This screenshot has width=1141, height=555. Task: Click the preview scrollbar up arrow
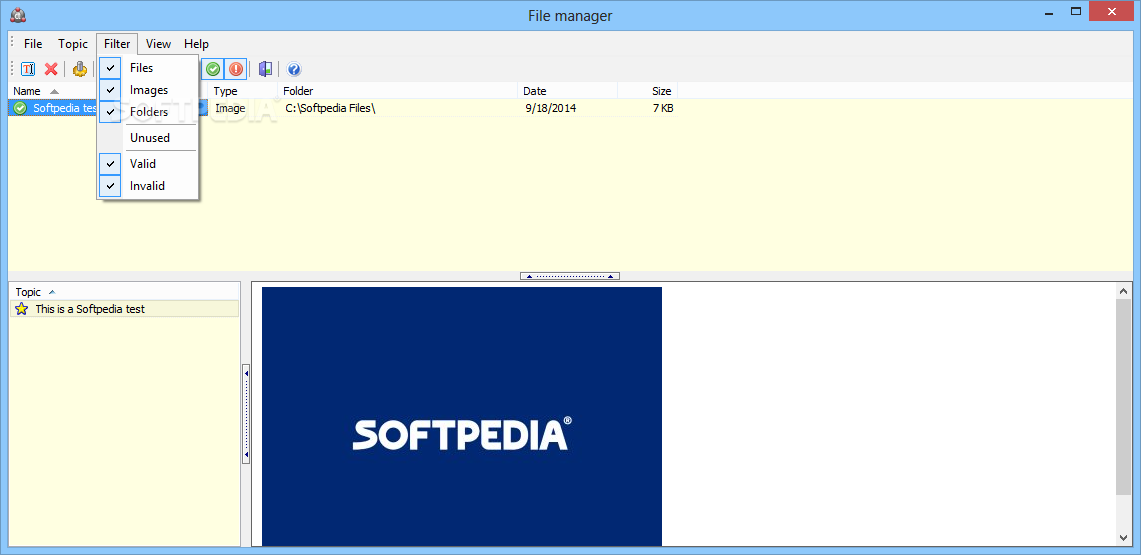pyautogui.click(x=1124, y=291)
